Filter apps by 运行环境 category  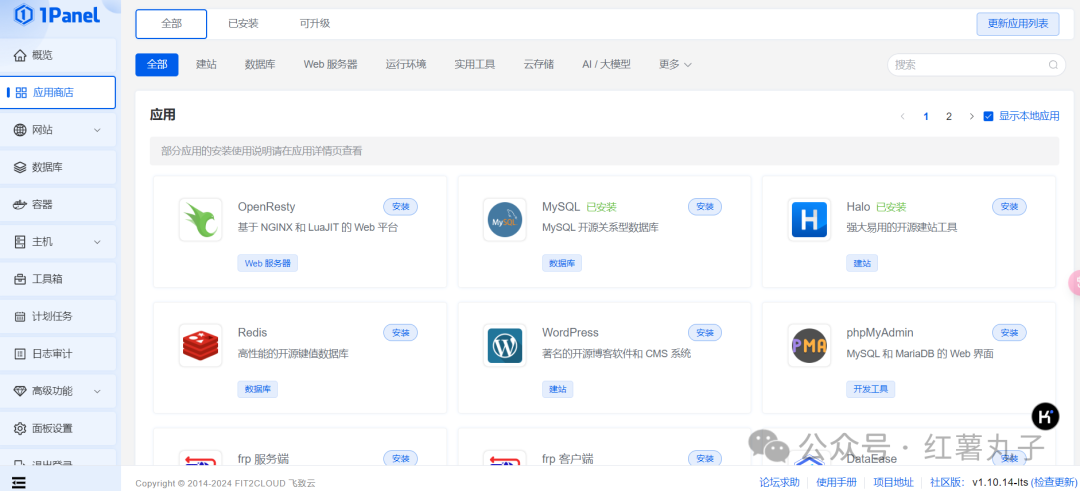point(406,64)
